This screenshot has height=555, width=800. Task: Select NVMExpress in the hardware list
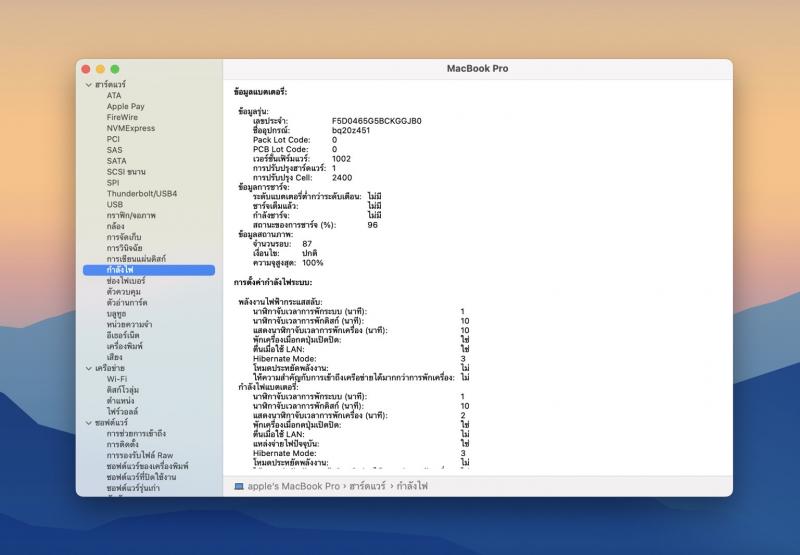(131, 128)
